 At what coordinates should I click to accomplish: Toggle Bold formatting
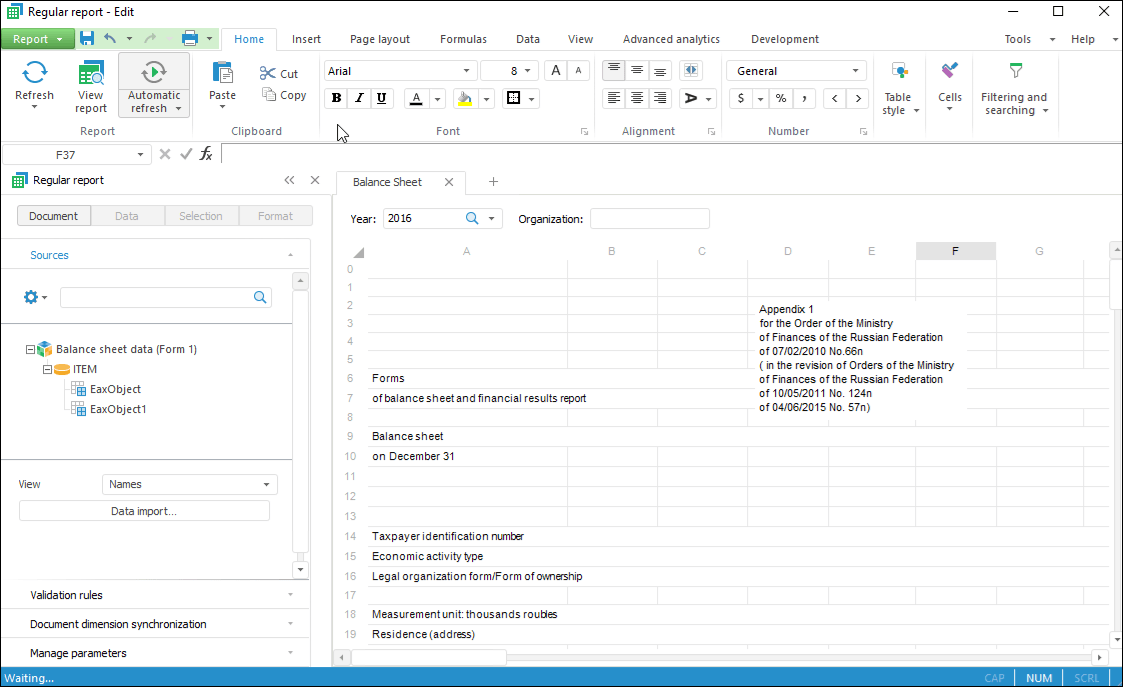click(x=336, y=98)
